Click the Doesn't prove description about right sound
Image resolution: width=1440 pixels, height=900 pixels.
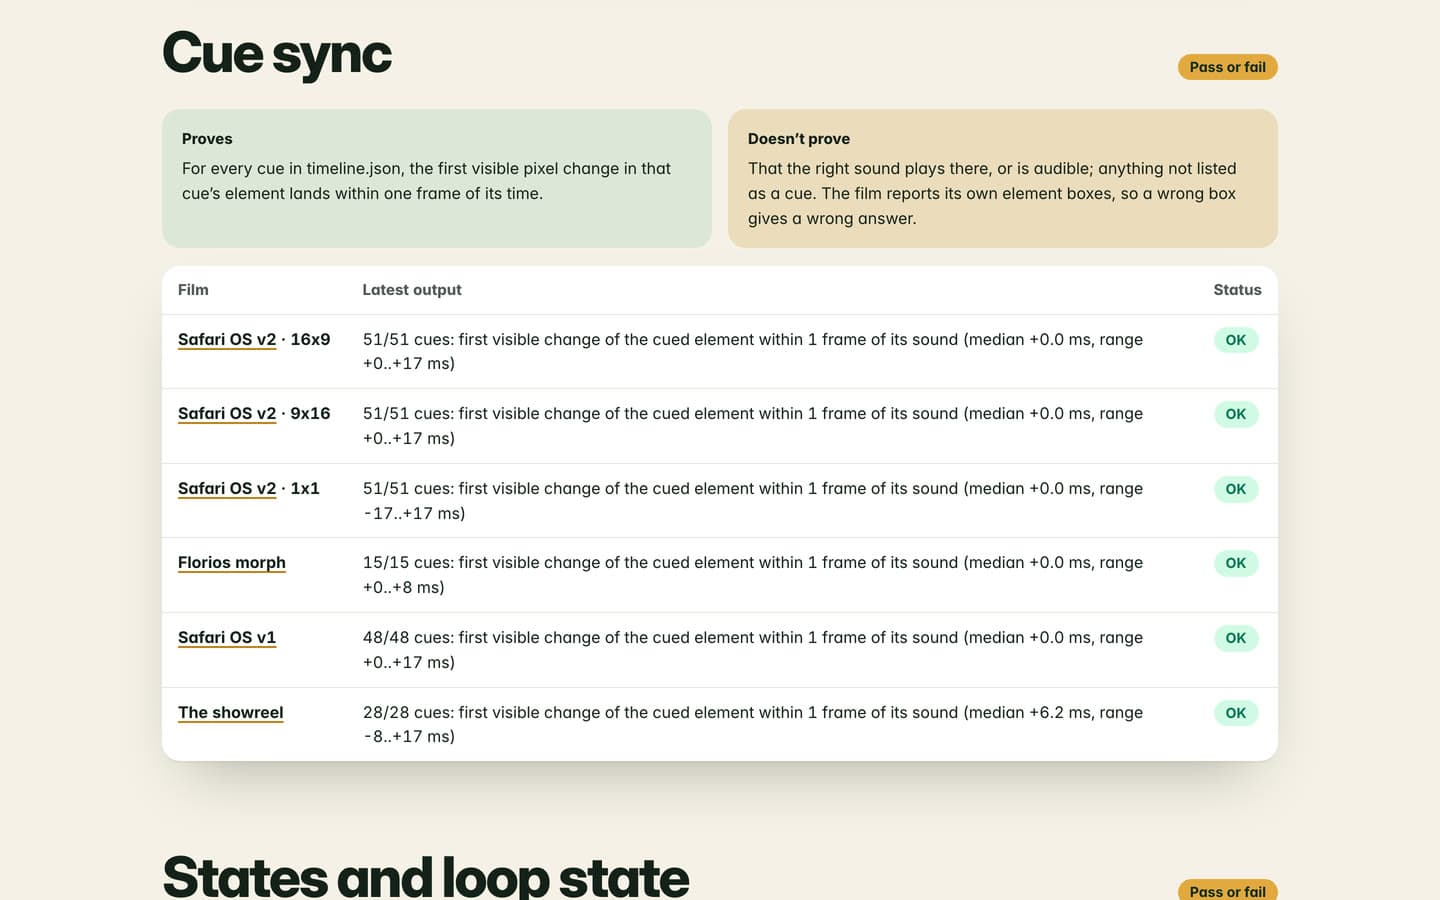pyautogui.click(x=992, y=193)
